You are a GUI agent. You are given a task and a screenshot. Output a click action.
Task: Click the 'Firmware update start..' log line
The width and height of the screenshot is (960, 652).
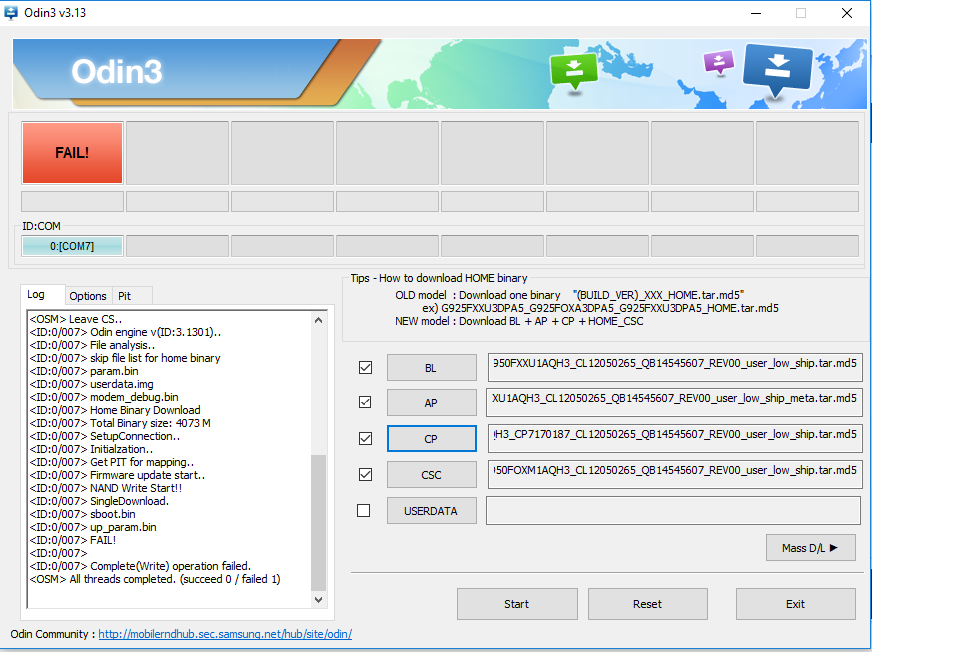tap(118, 475)
